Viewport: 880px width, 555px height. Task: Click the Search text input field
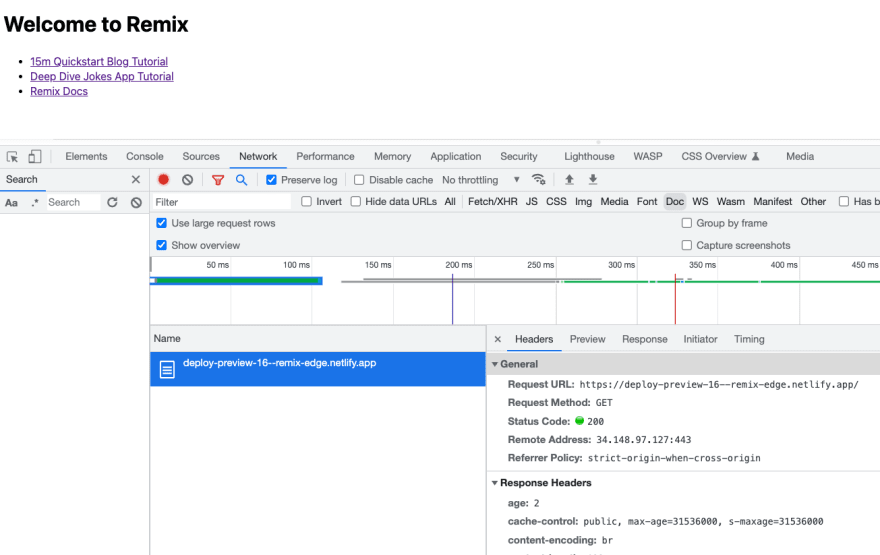click(73, 203)
